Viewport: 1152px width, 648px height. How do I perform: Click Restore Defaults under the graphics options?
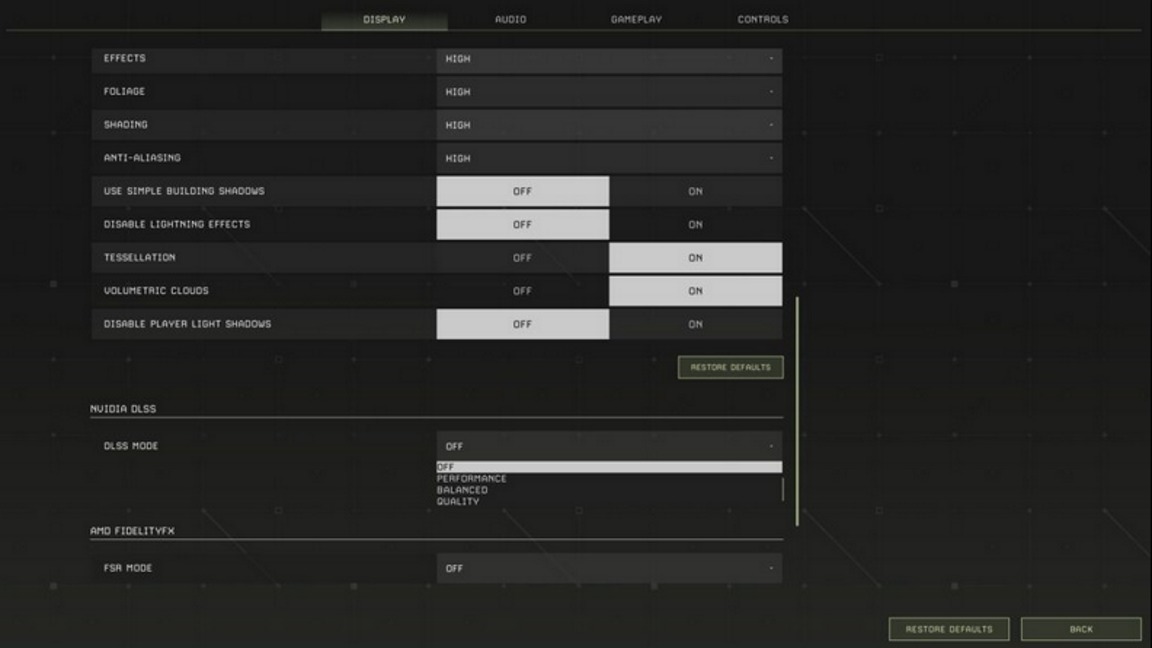tap(730, 367)
